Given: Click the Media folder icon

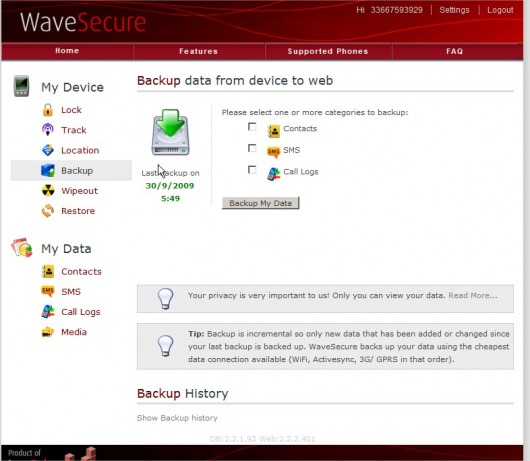Looking at the screenshot, I should click(x=48, y=332).
